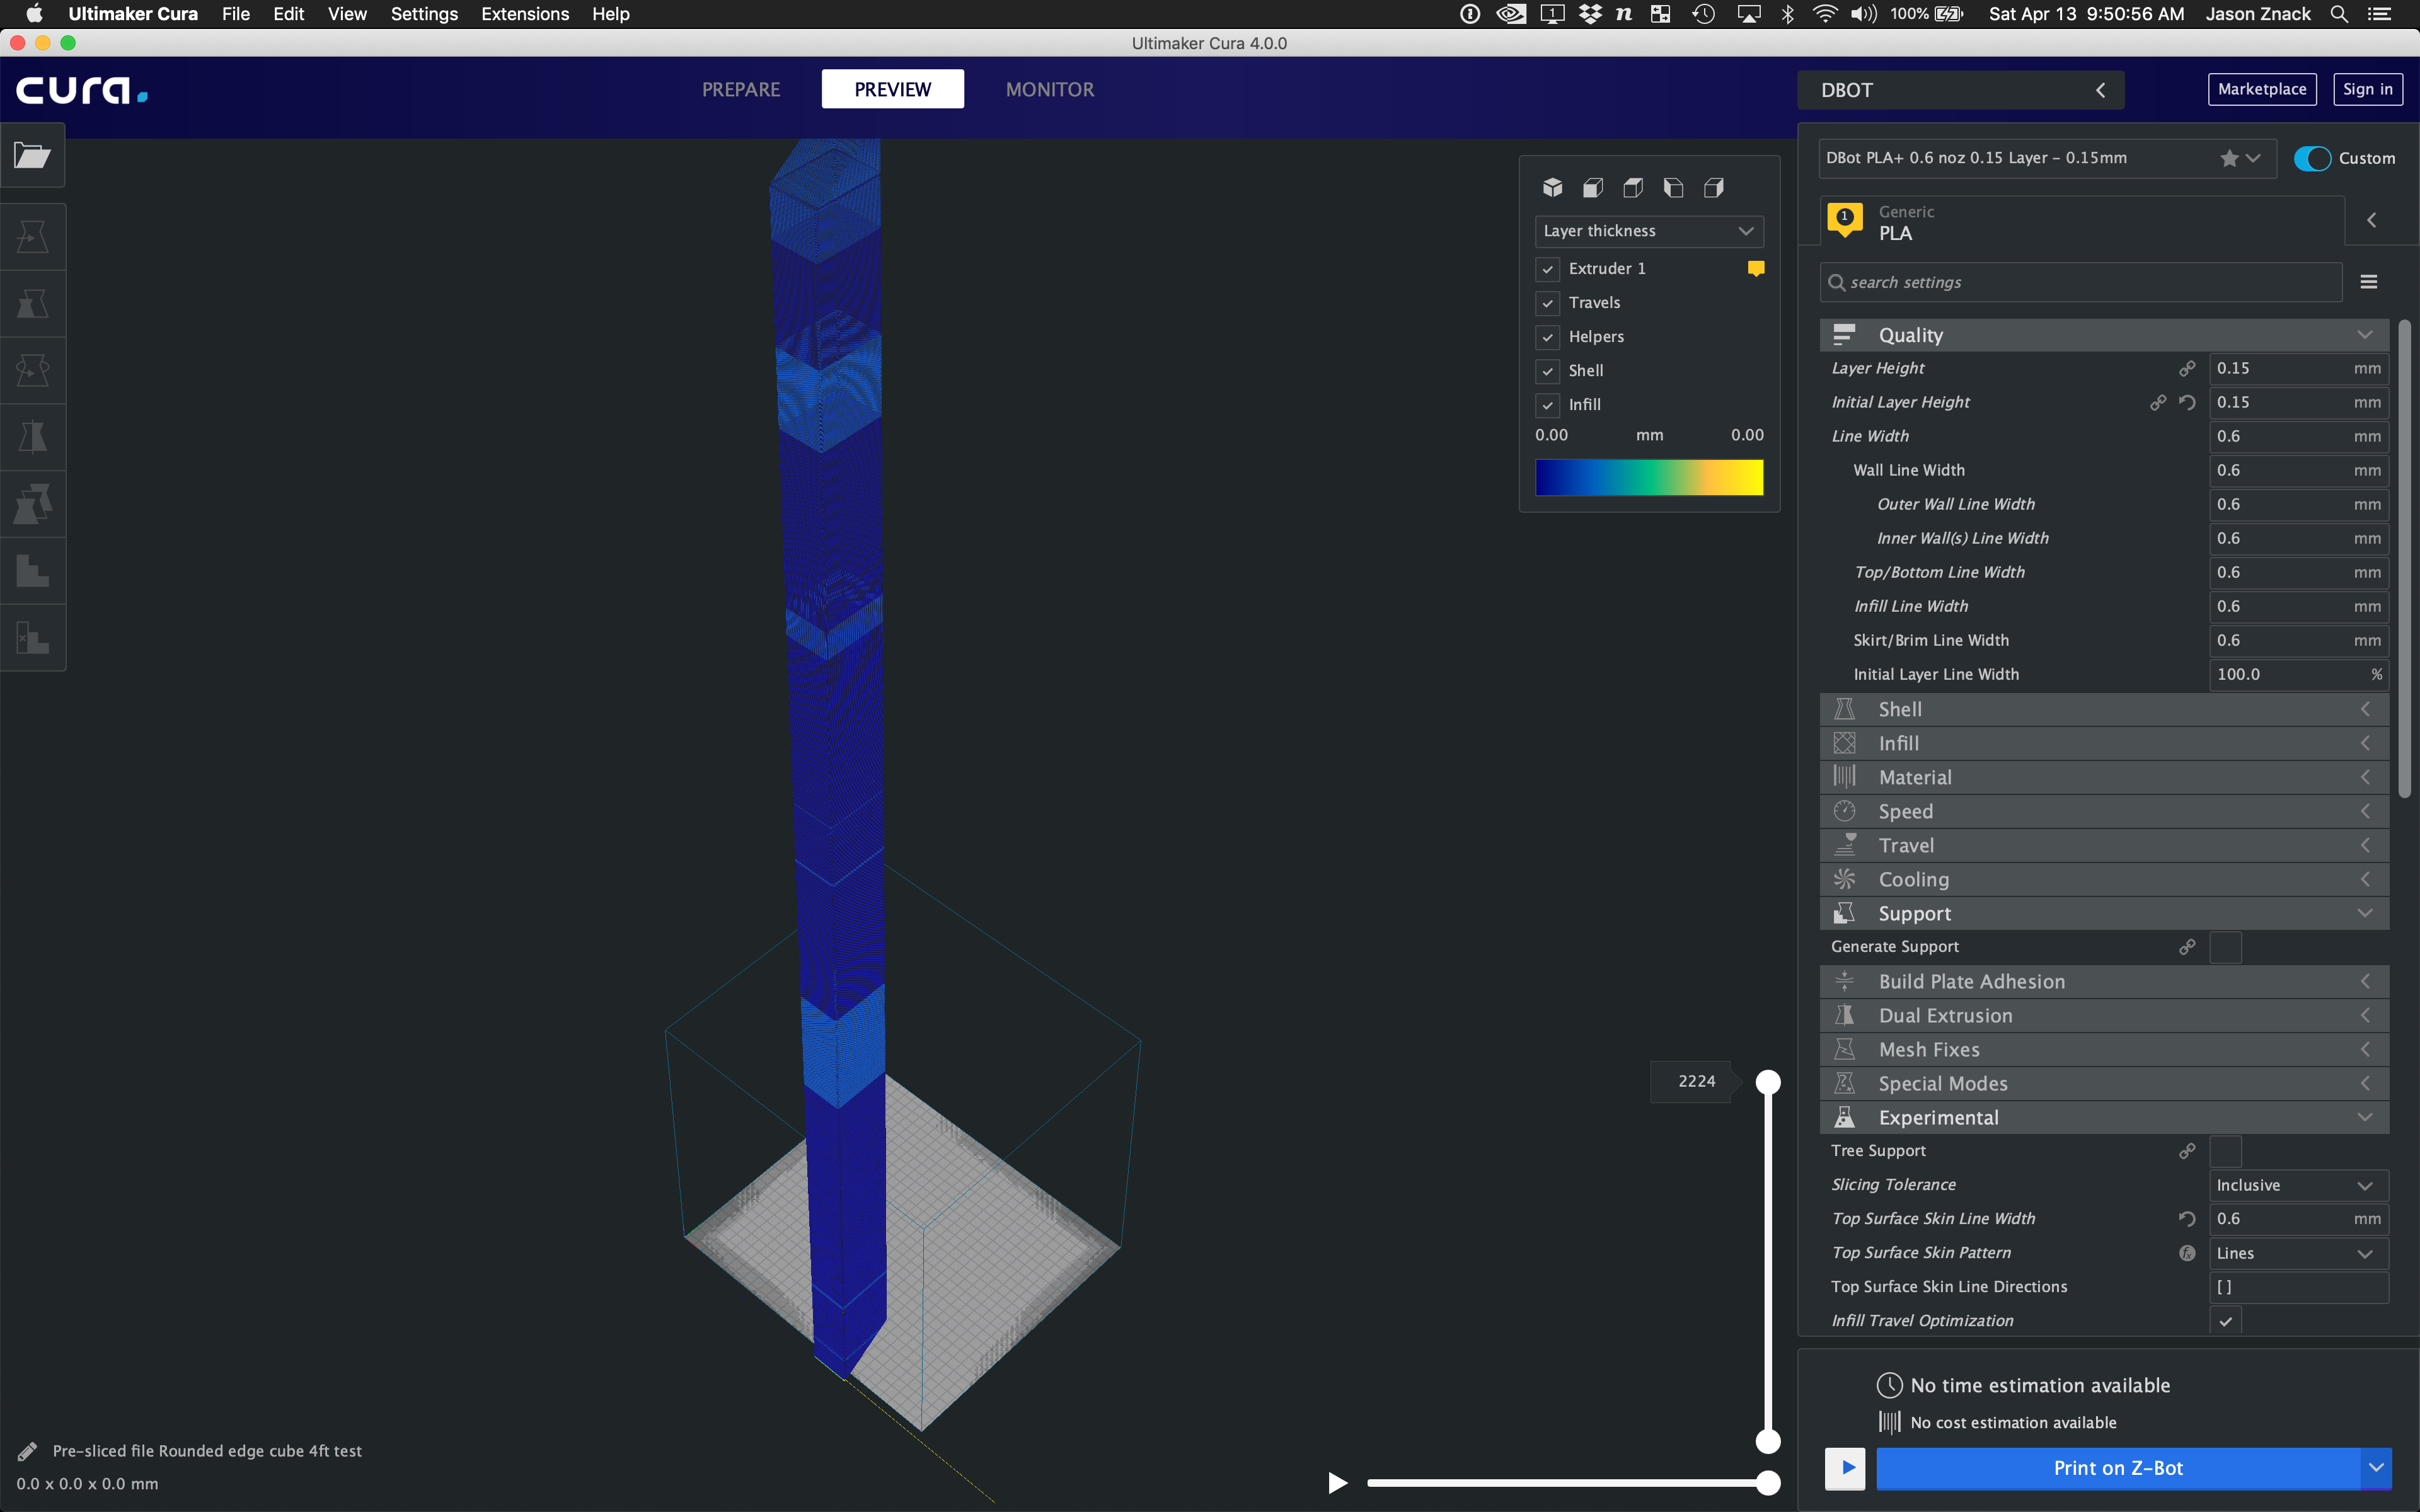
Task: Select the Support Blocker tool
Action: [x=32, y=571]
